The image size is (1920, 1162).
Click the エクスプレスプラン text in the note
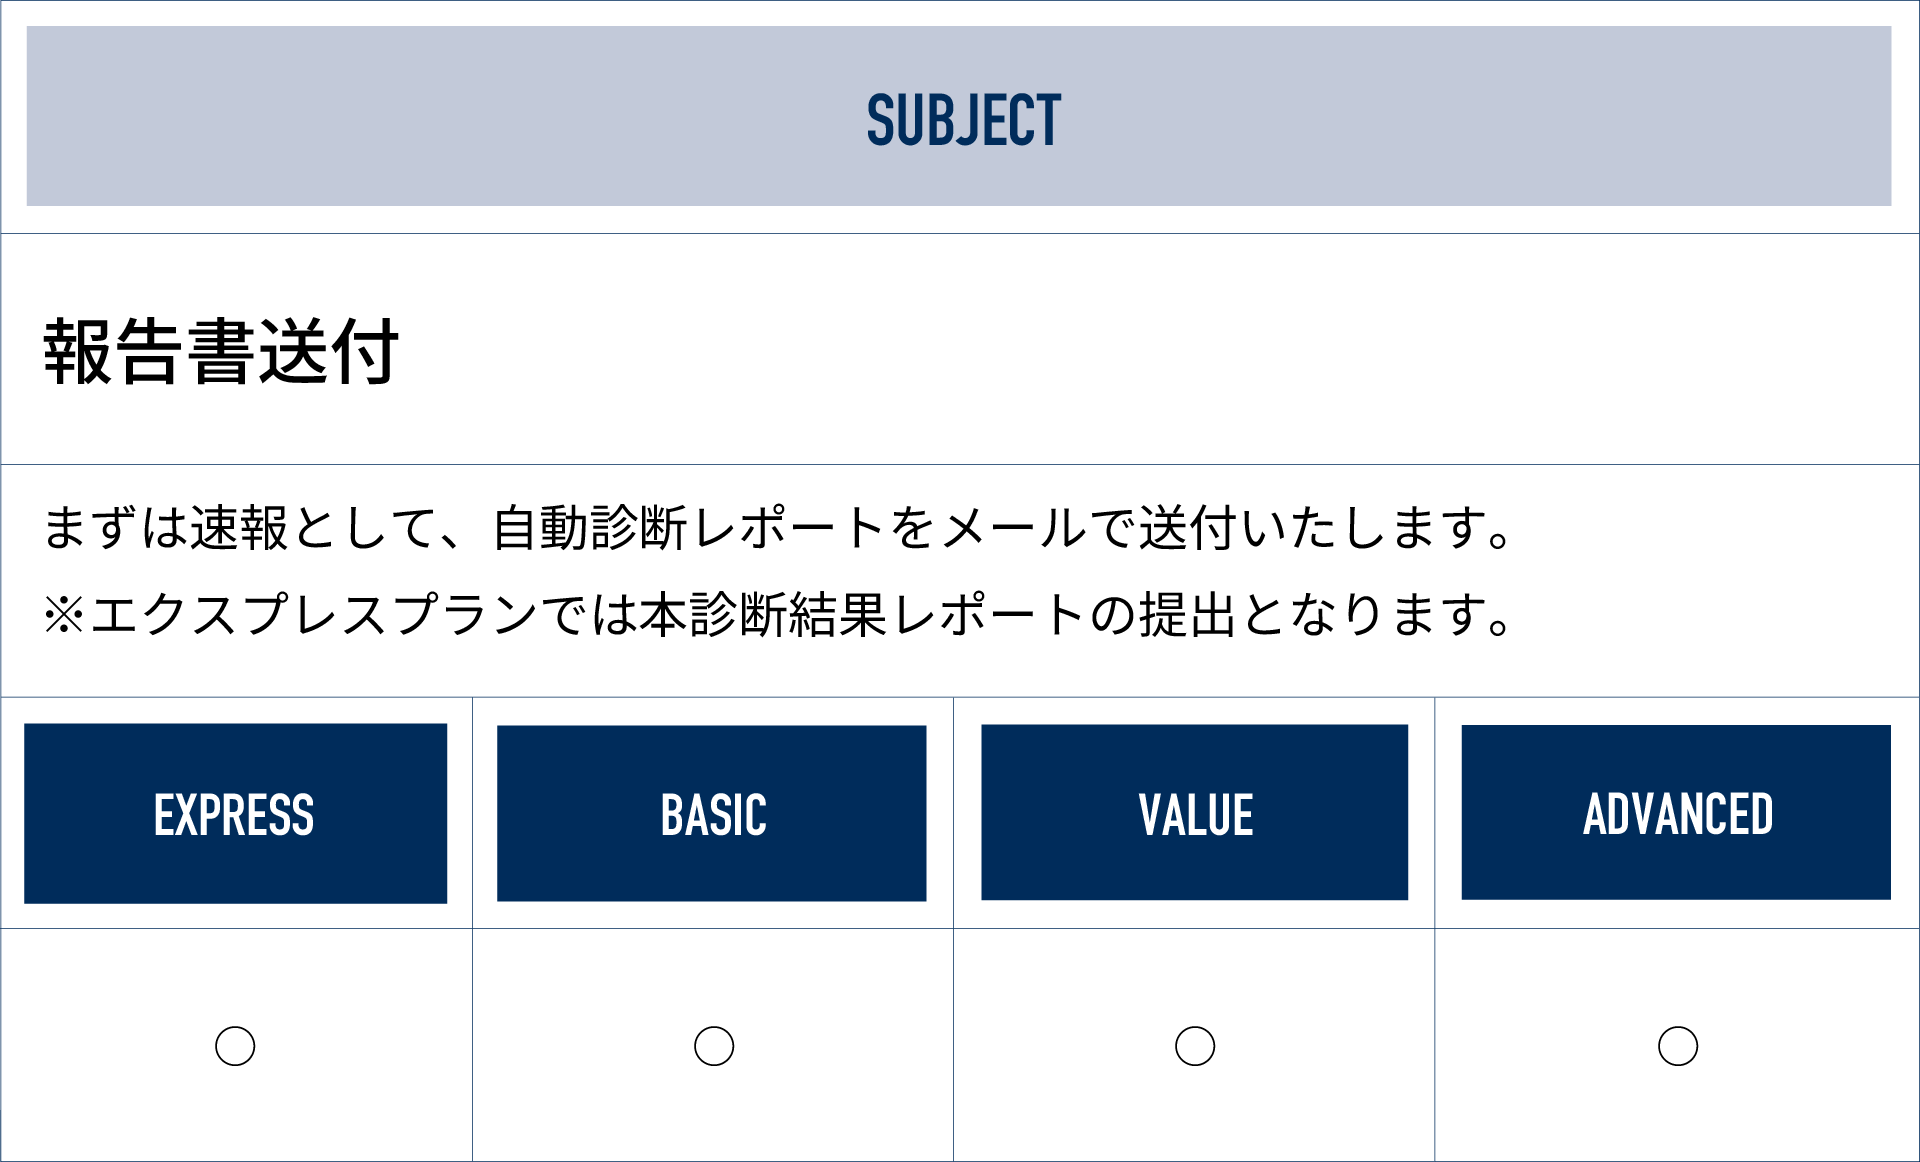click(314, 614)
